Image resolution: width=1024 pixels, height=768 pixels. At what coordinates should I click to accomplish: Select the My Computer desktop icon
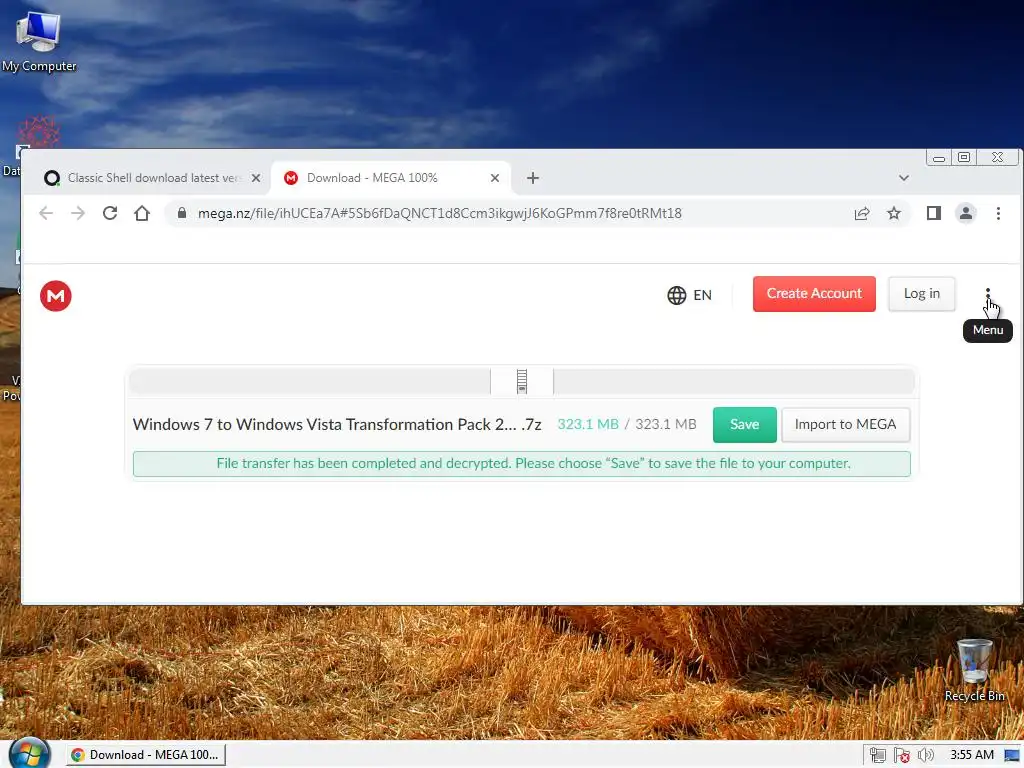(x=39, y=41)
